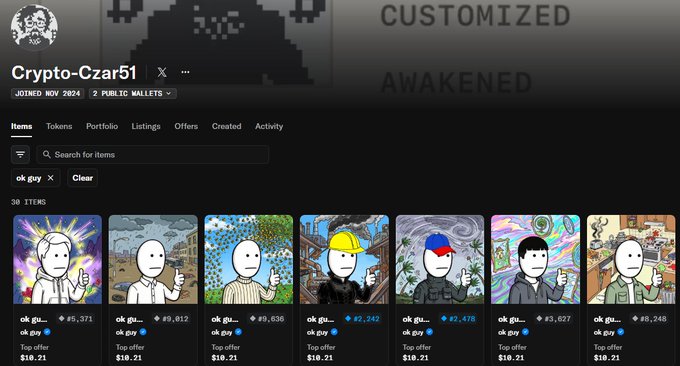This screenshot has width=680, height=366.
Task: Expand the 2 Public Wallets dropdown
Action: pyautogui.click(x=132, y=93)
